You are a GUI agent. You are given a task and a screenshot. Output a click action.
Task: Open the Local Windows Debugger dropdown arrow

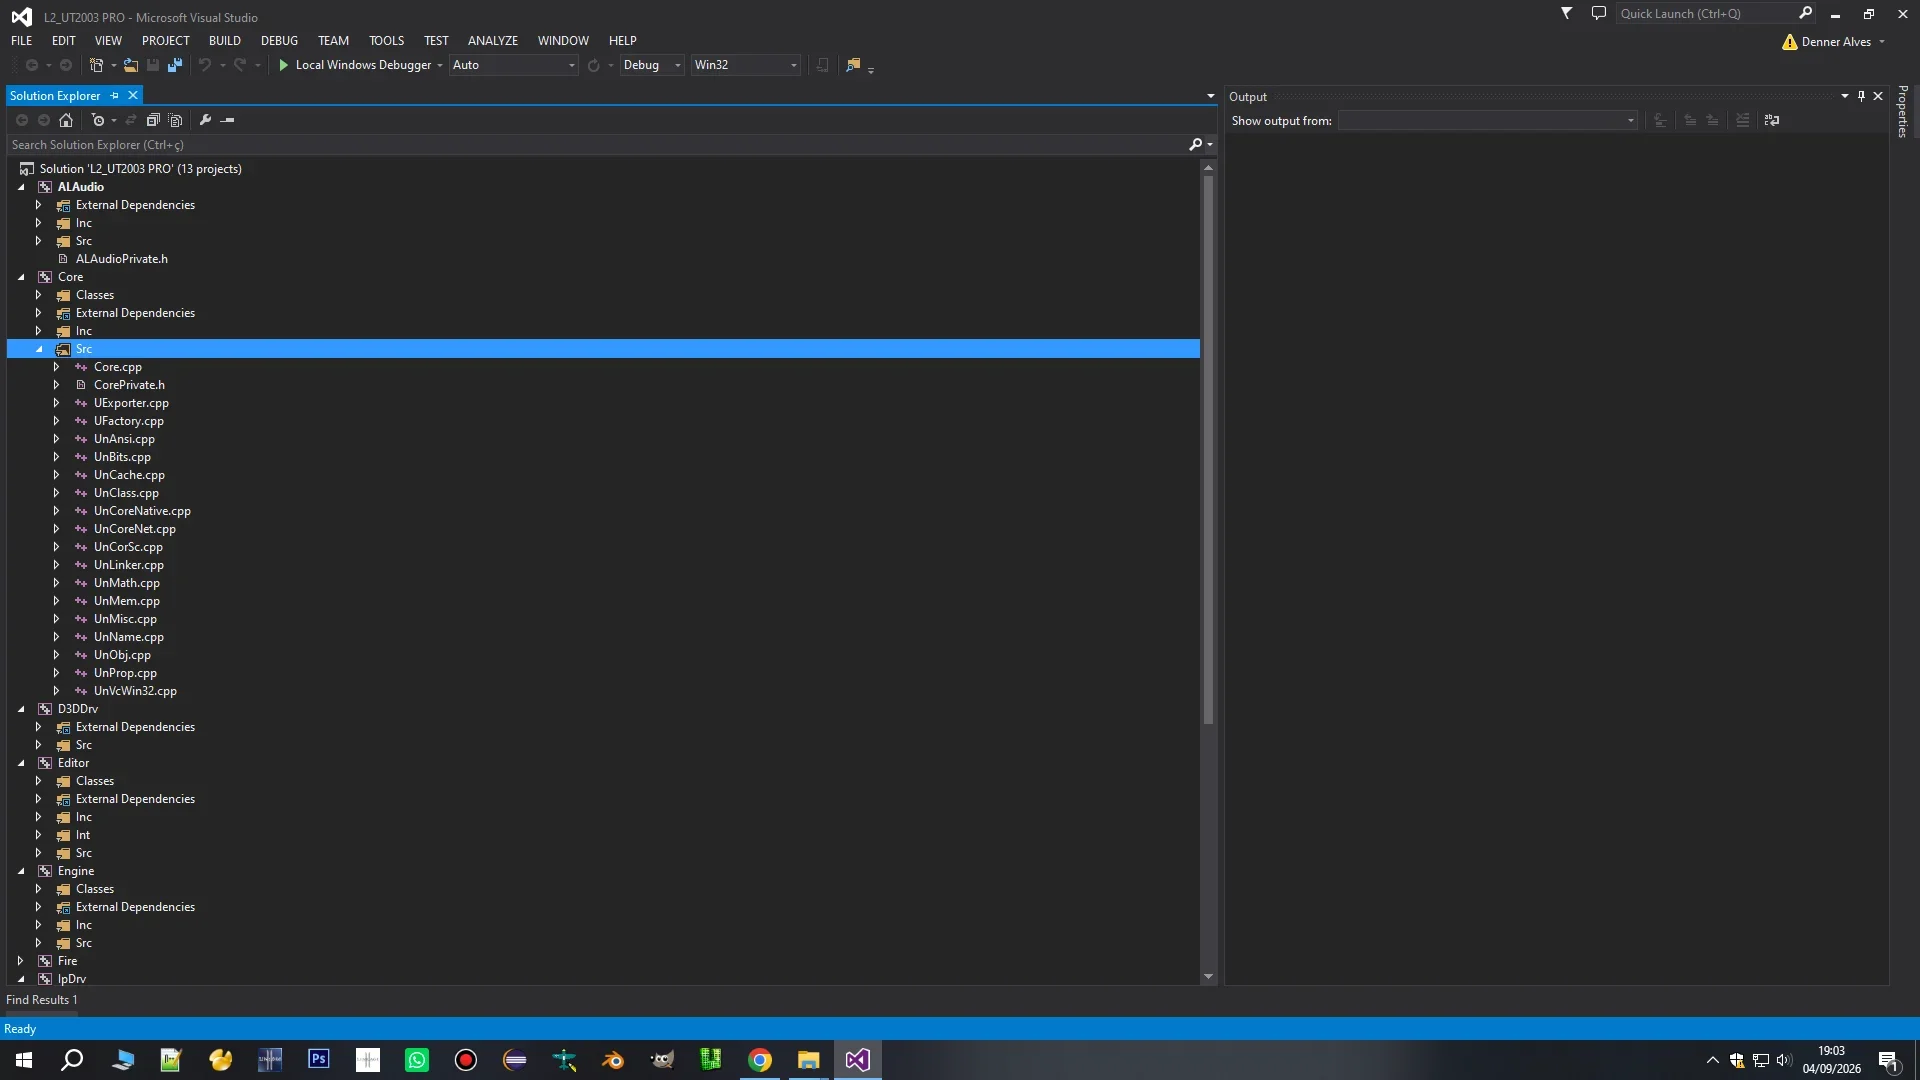click(x=439, y=66)
